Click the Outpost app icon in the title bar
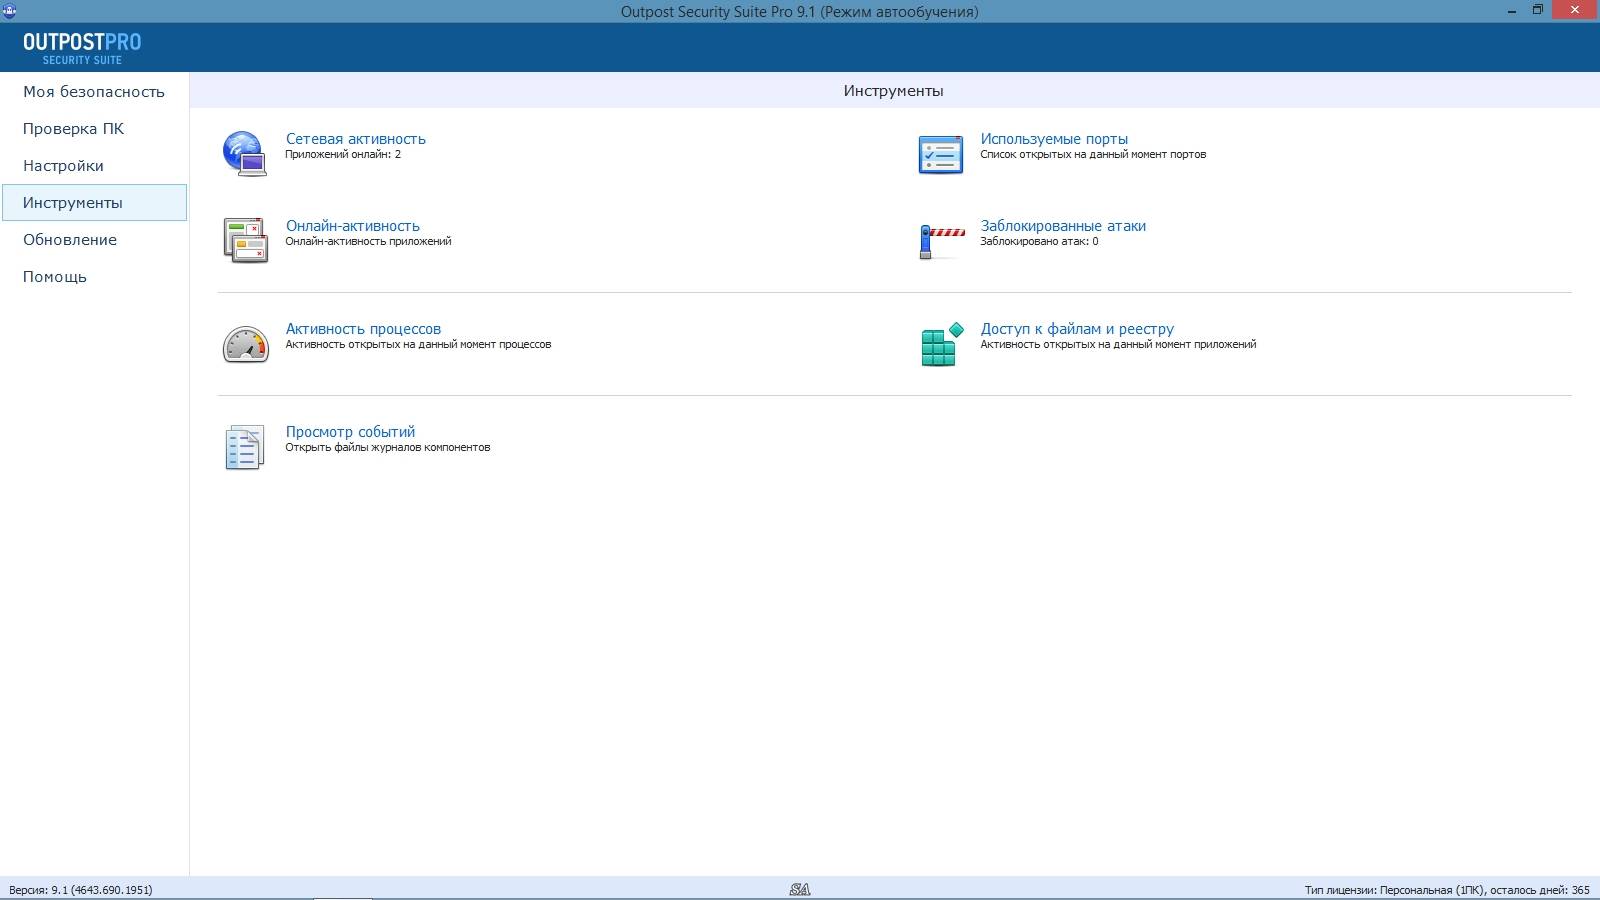 click(9, 11)
